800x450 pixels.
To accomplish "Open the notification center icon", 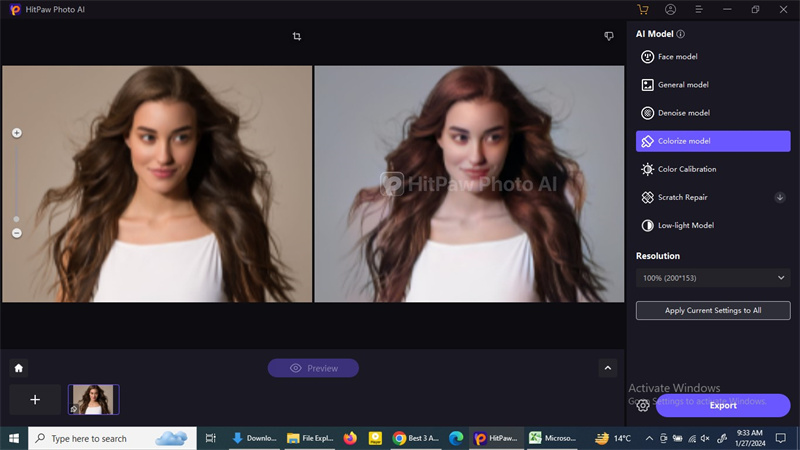I will click(781, 438).
